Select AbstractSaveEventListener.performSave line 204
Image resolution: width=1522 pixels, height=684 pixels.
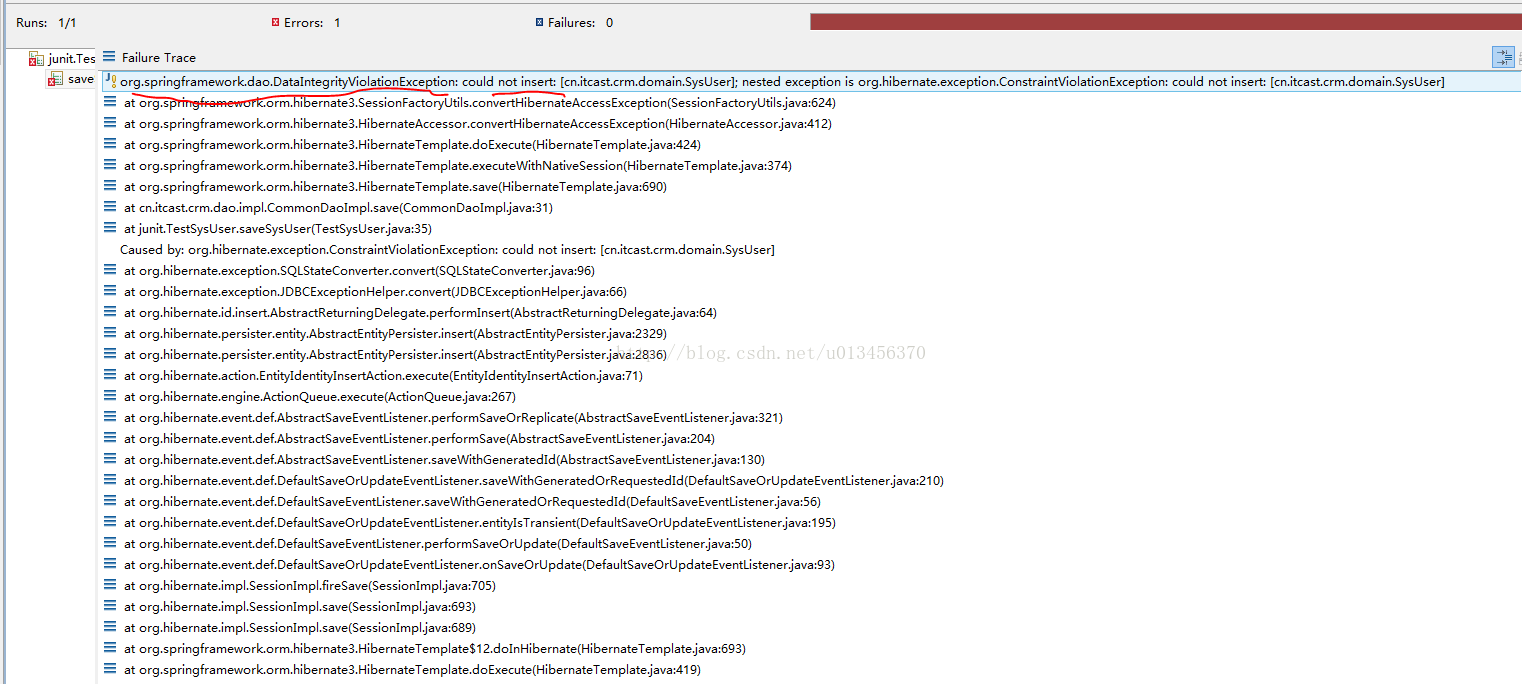[x=419, y=439]
